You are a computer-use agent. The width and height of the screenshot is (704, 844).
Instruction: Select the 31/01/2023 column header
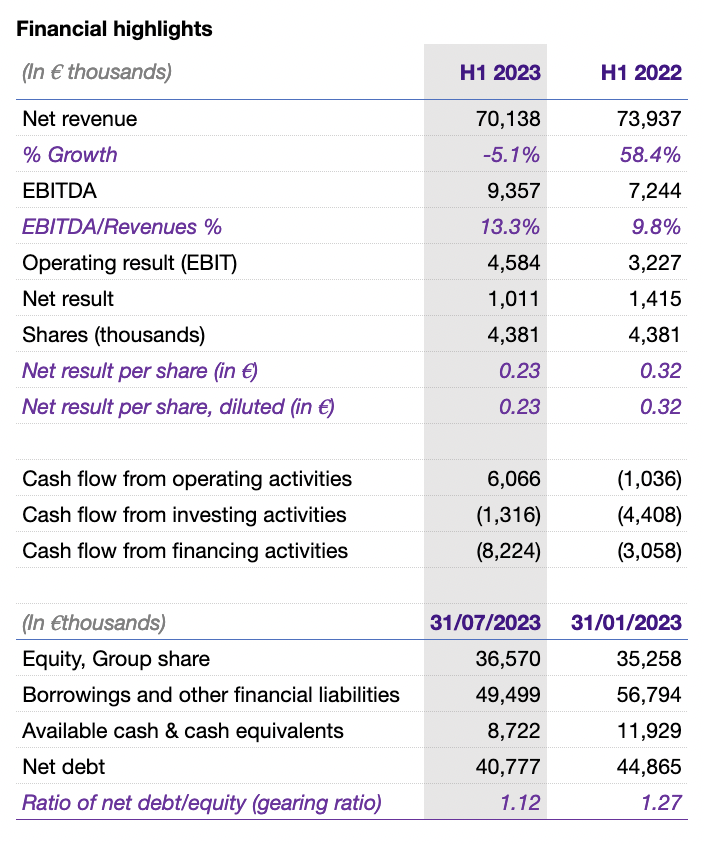pyautogui.click(x=626, y=623)
